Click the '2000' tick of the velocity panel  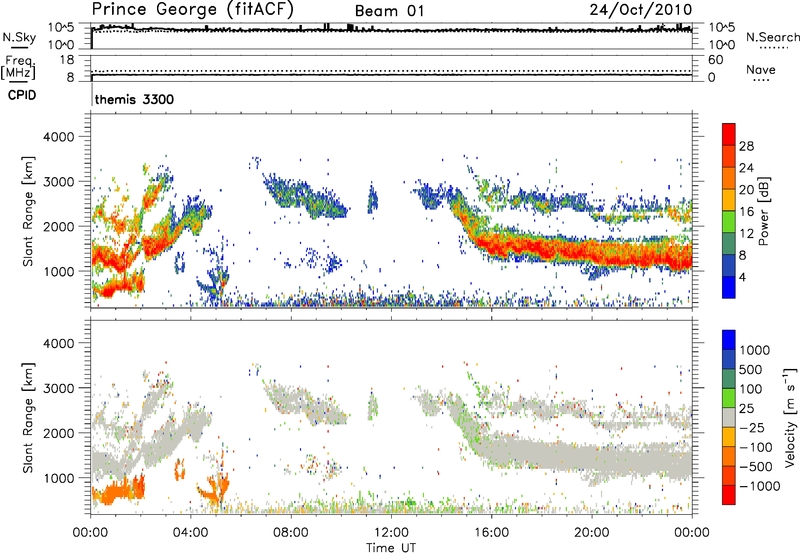[58, 433]
